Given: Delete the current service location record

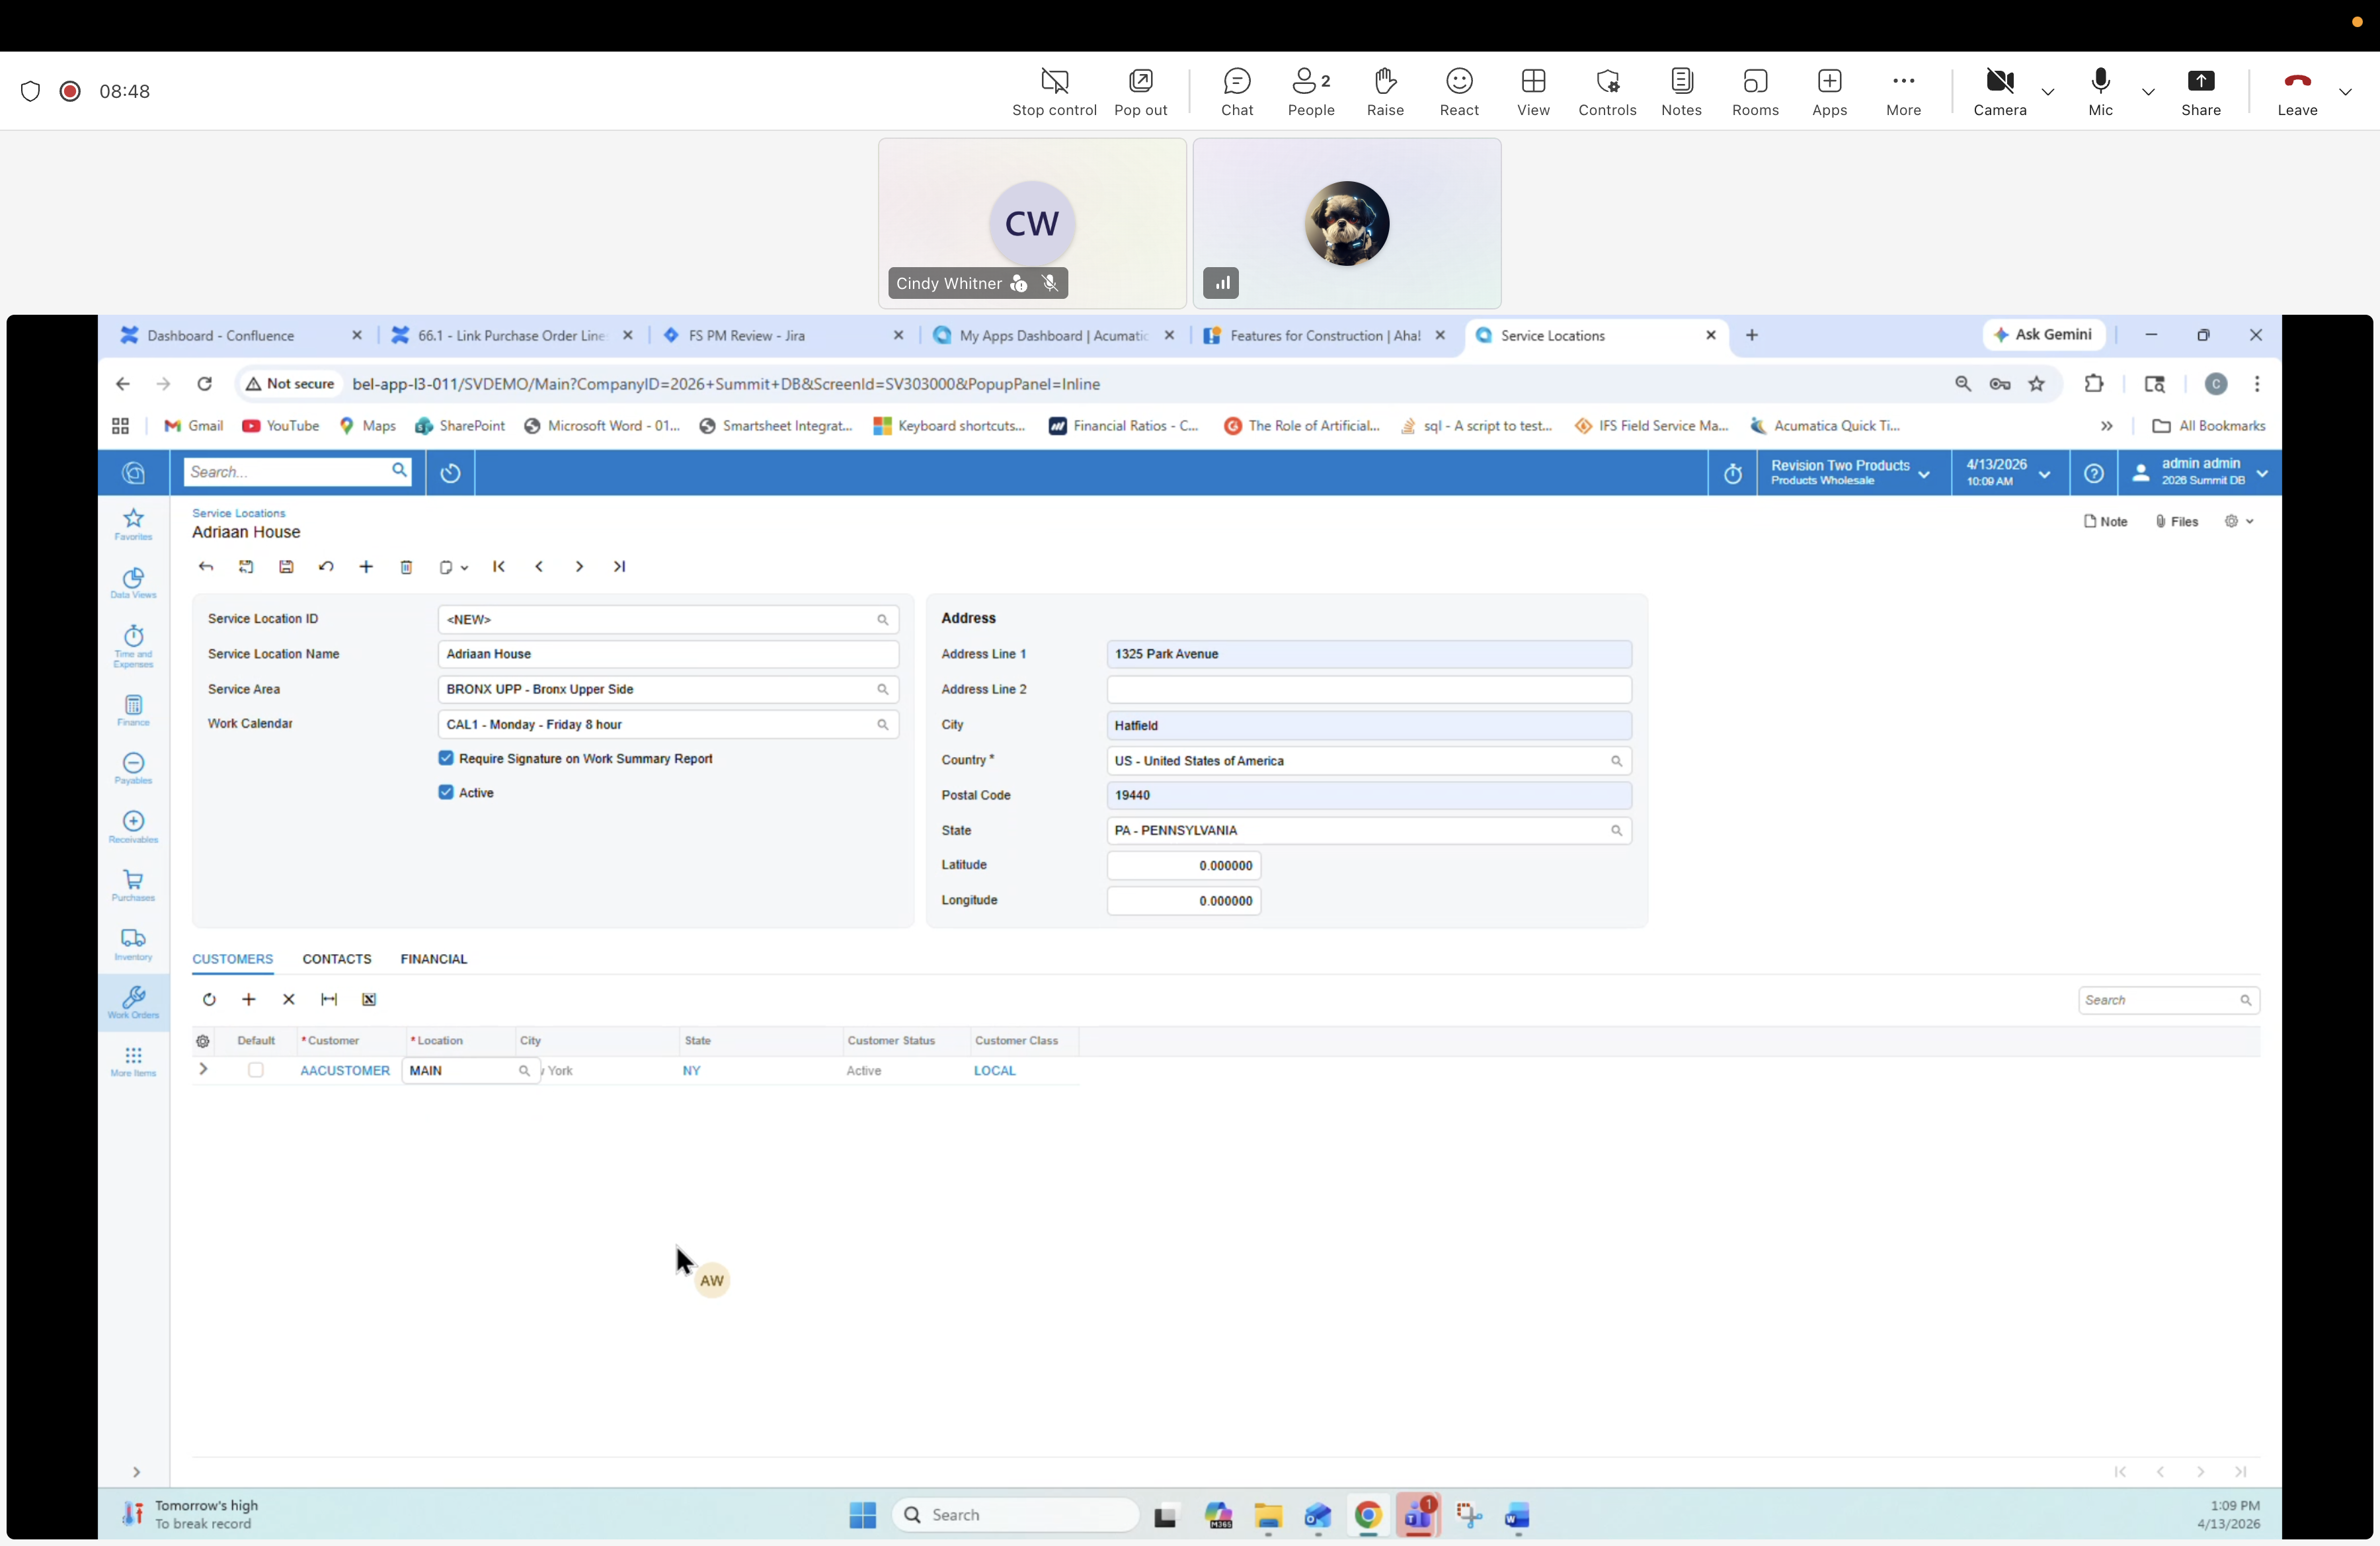Looking at the screenshot, I should click(x=407, y=566).
